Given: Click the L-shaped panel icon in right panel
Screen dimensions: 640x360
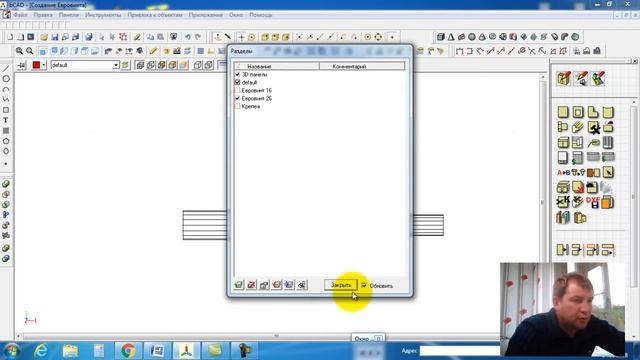Looking at the screenshot, I should pos(593,112).
